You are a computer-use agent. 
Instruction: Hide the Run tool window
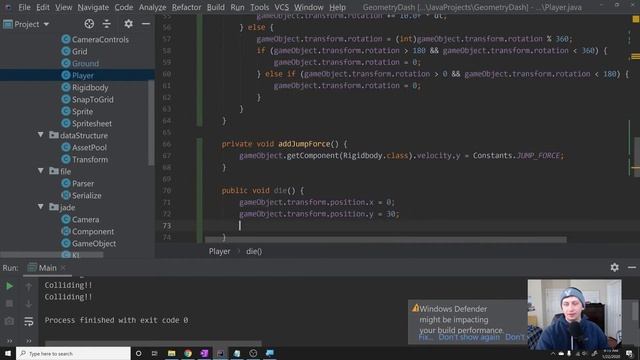tap(632, 267)
